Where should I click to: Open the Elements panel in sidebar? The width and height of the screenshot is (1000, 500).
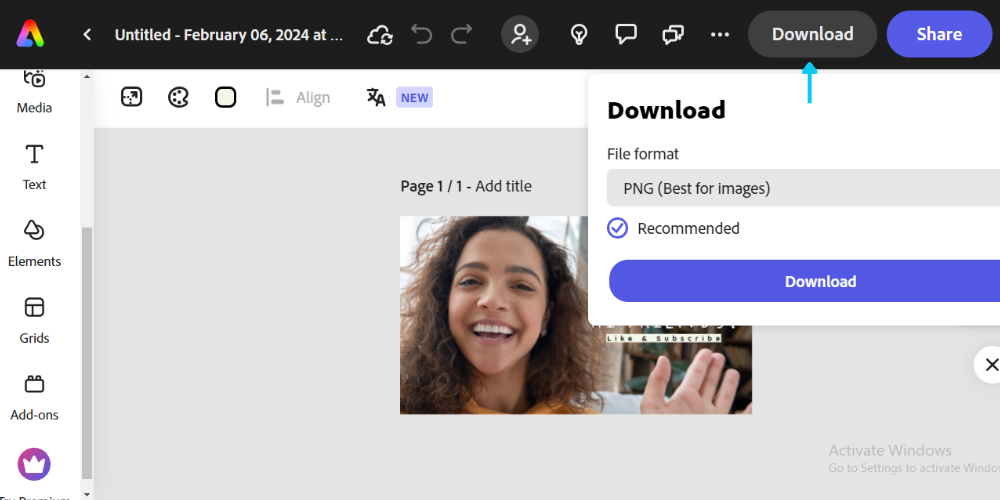(x=34, y=243)
